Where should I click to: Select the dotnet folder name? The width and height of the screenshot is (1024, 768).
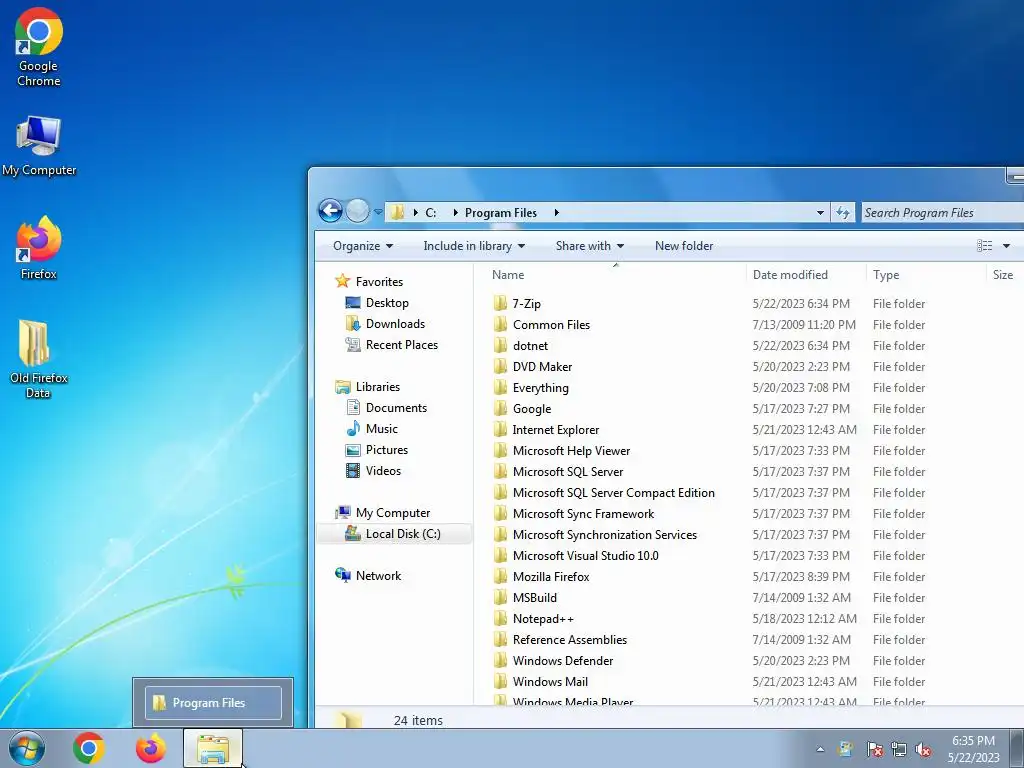tap(530, 345)
